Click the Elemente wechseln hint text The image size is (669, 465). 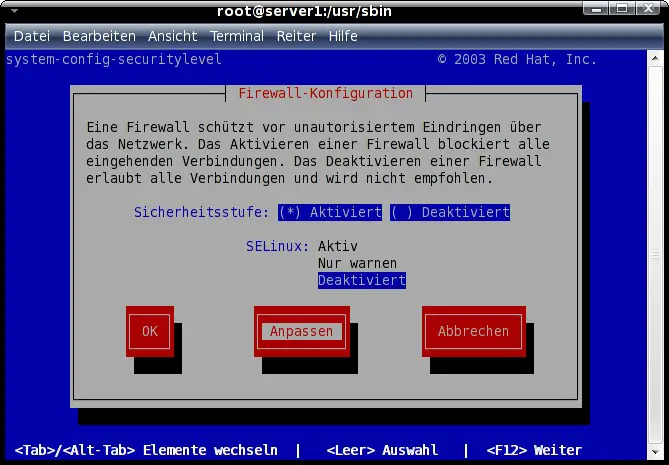pyautogui.click(x=210, y=450)
